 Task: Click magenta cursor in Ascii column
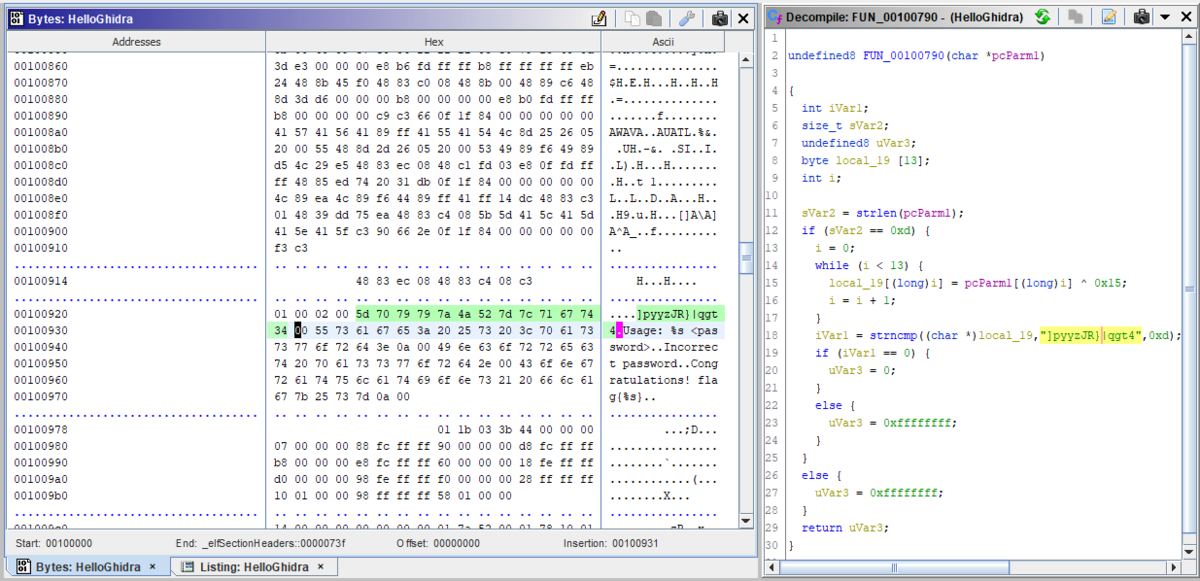(619, 330)
